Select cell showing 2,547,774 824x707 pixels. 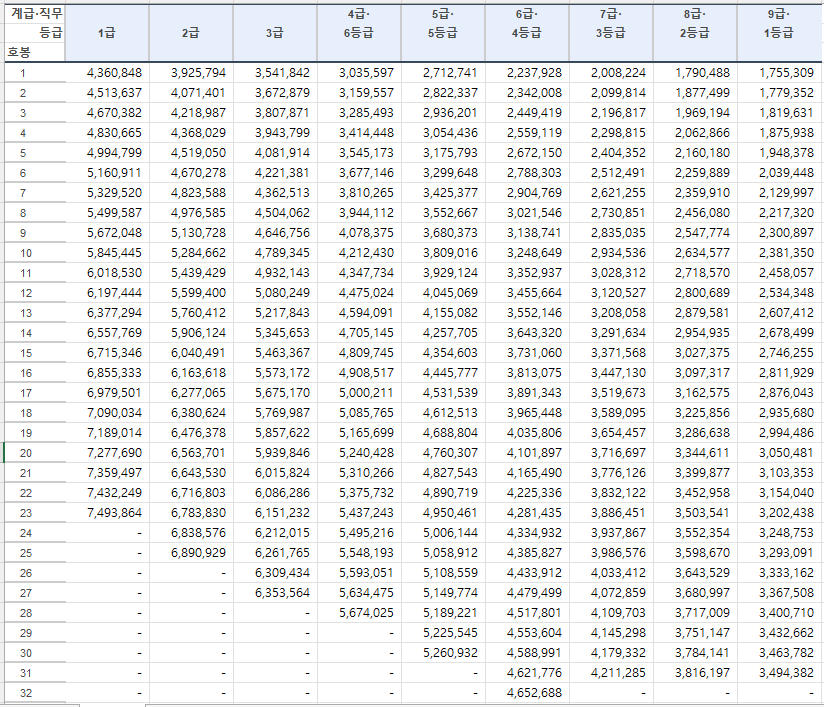[696, 232]
